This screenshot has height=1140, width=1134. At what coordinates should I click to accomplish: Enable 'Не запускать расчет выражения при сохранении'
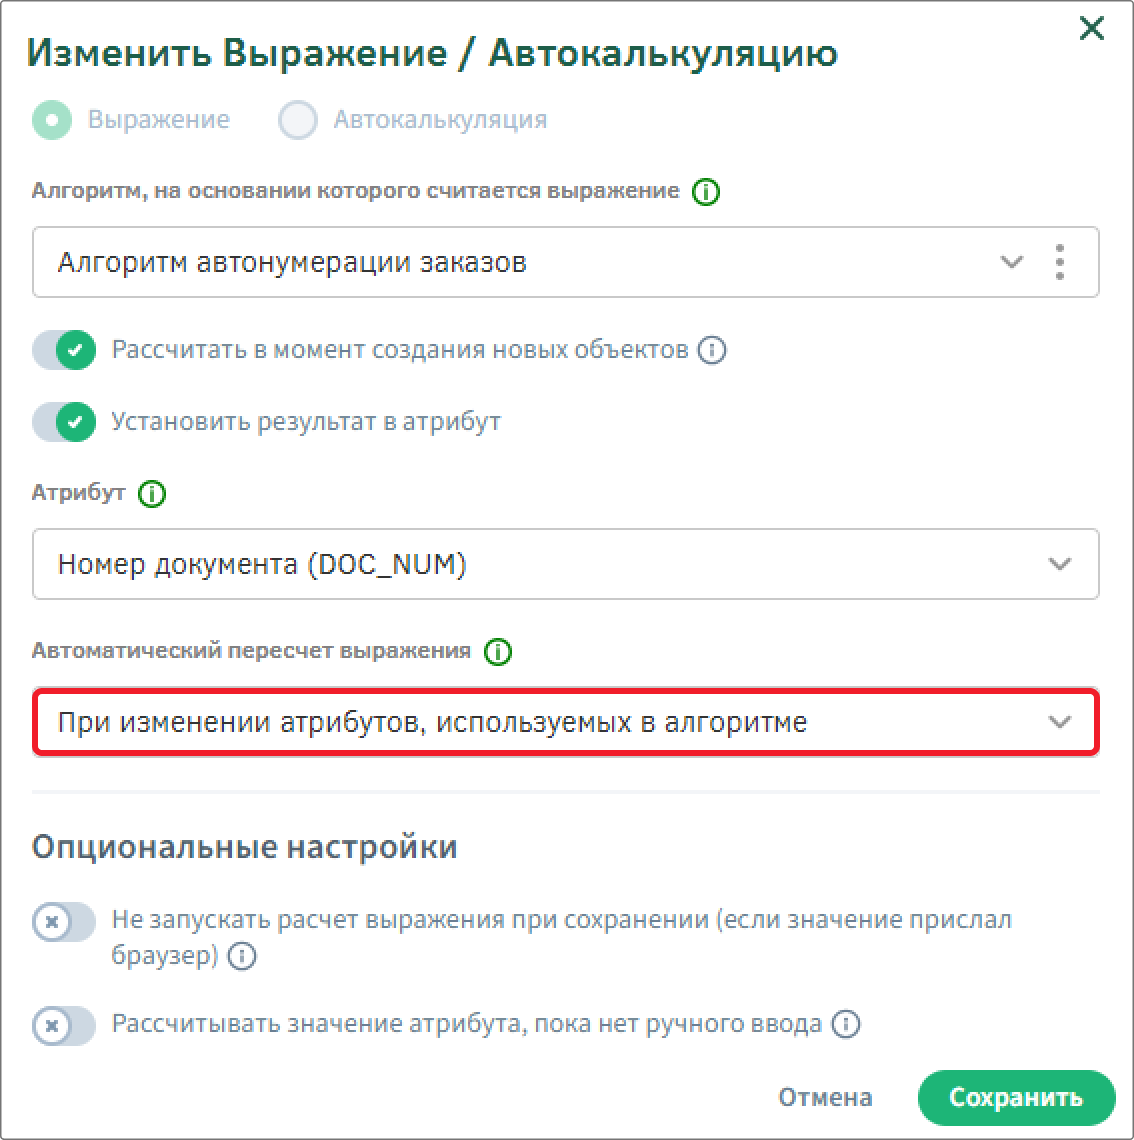click(x=64, y=923)
